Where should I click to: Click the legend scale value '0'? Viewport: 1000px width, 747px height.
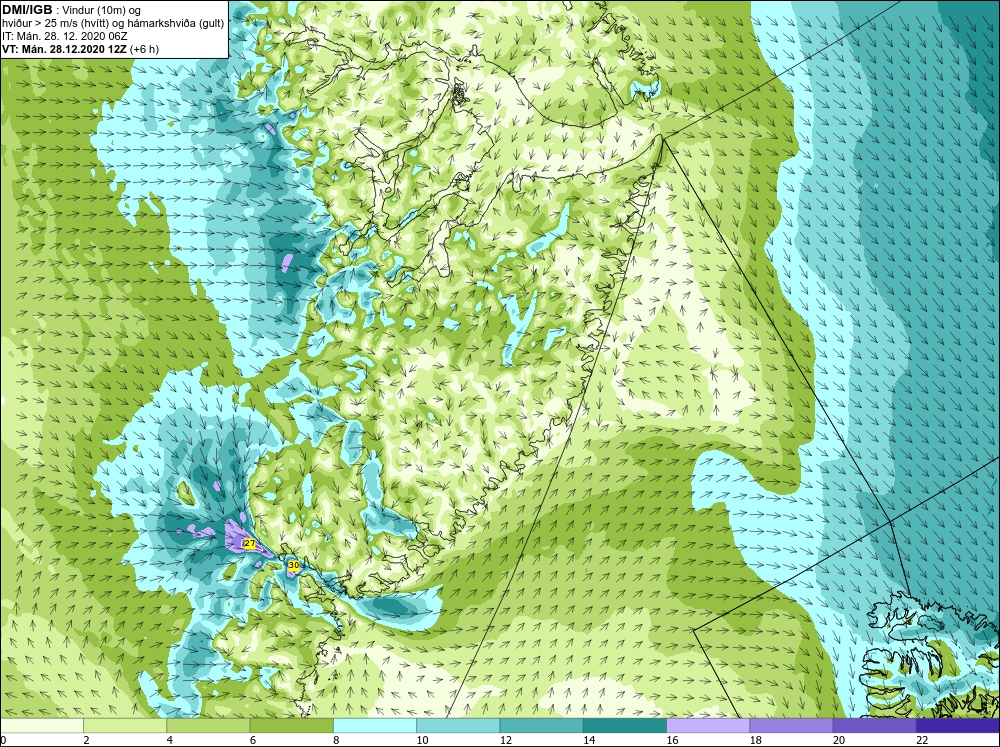point(3,740)
